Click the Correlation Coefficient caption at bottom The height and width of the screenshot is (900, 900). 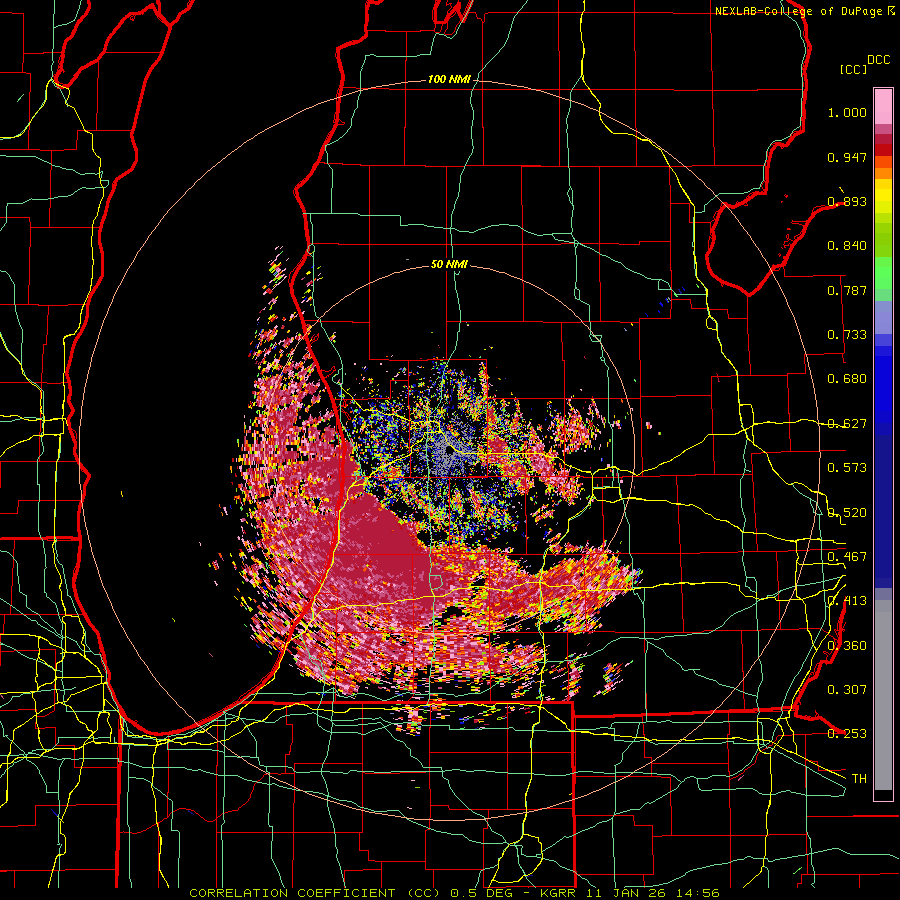(x=455, y=893)
